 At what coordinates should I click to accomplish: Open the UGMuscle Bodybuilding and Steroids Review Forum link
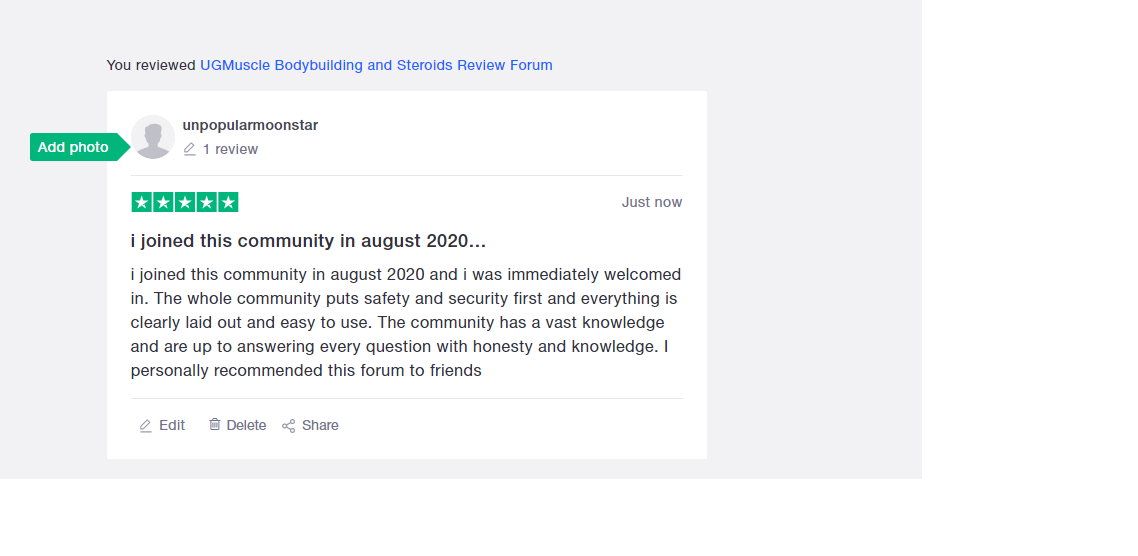(376, 65)
